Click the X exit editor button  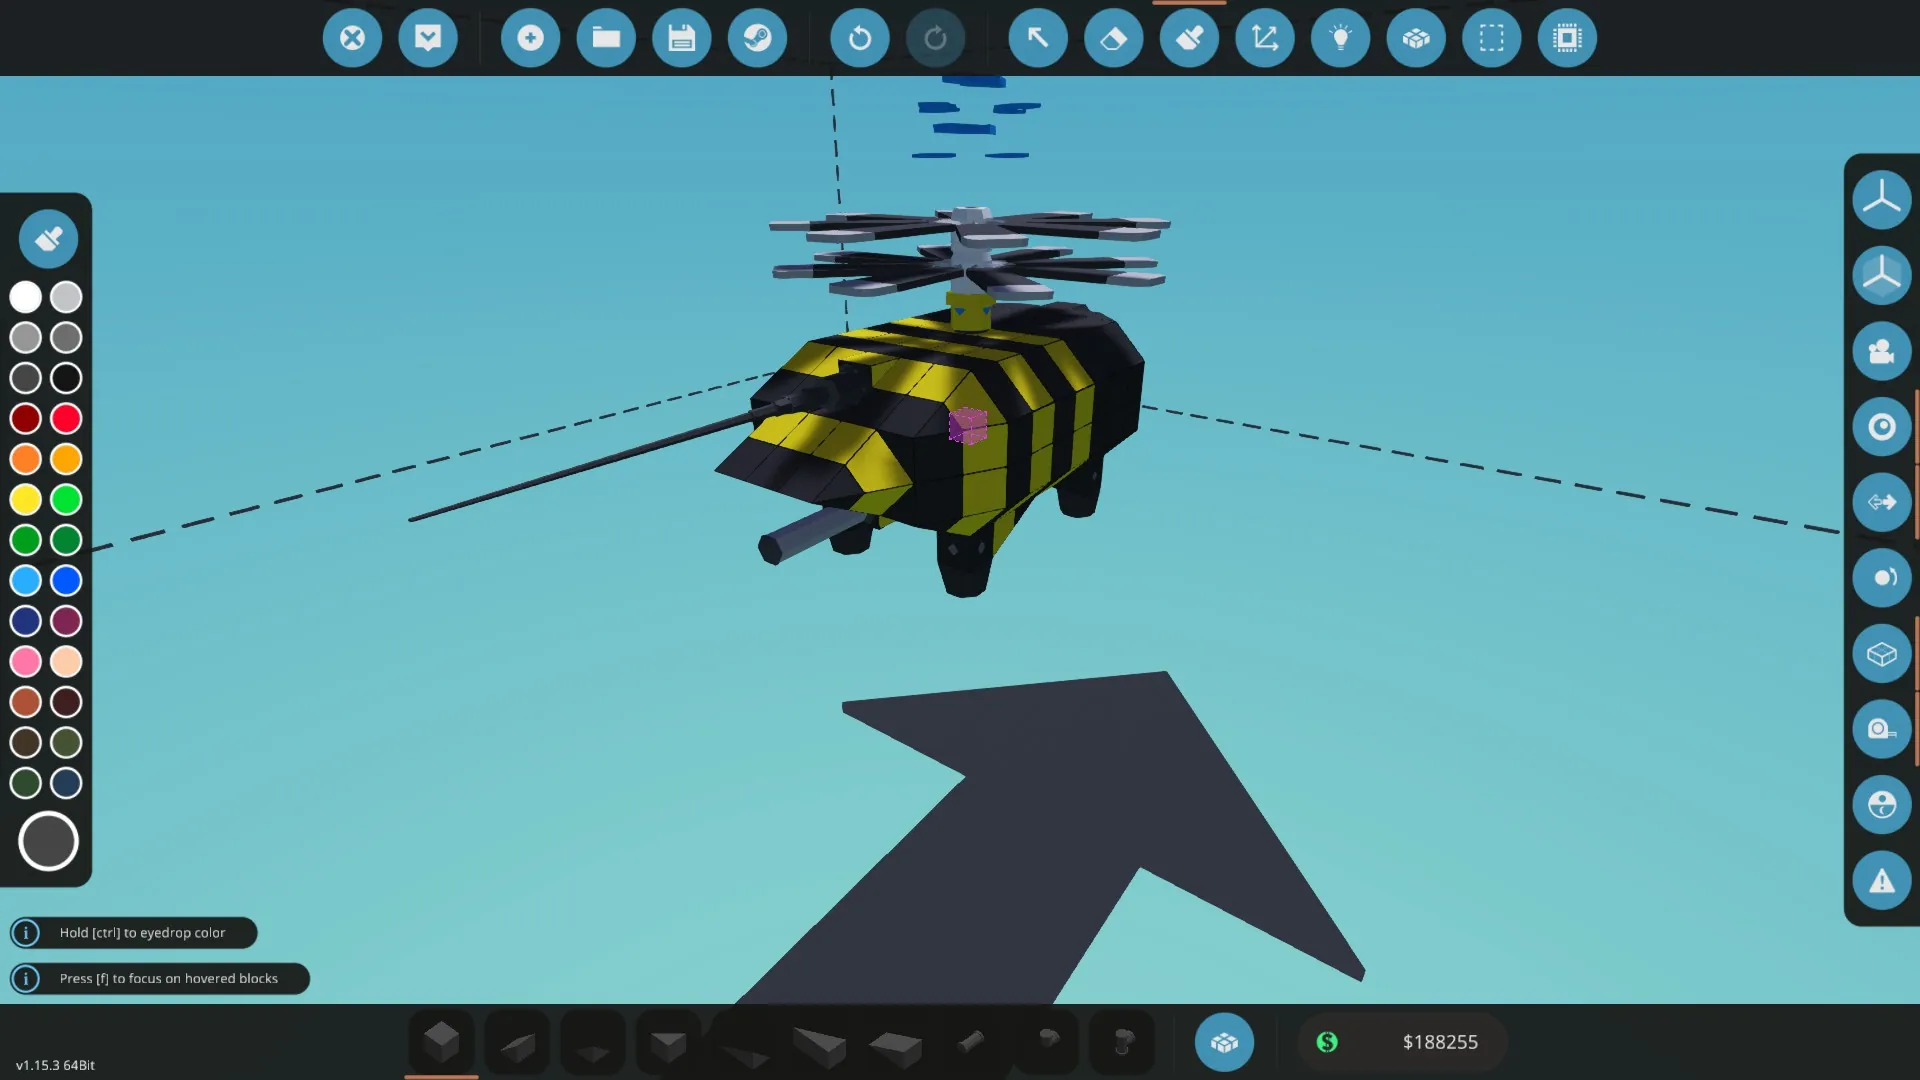tap(352, 38)
